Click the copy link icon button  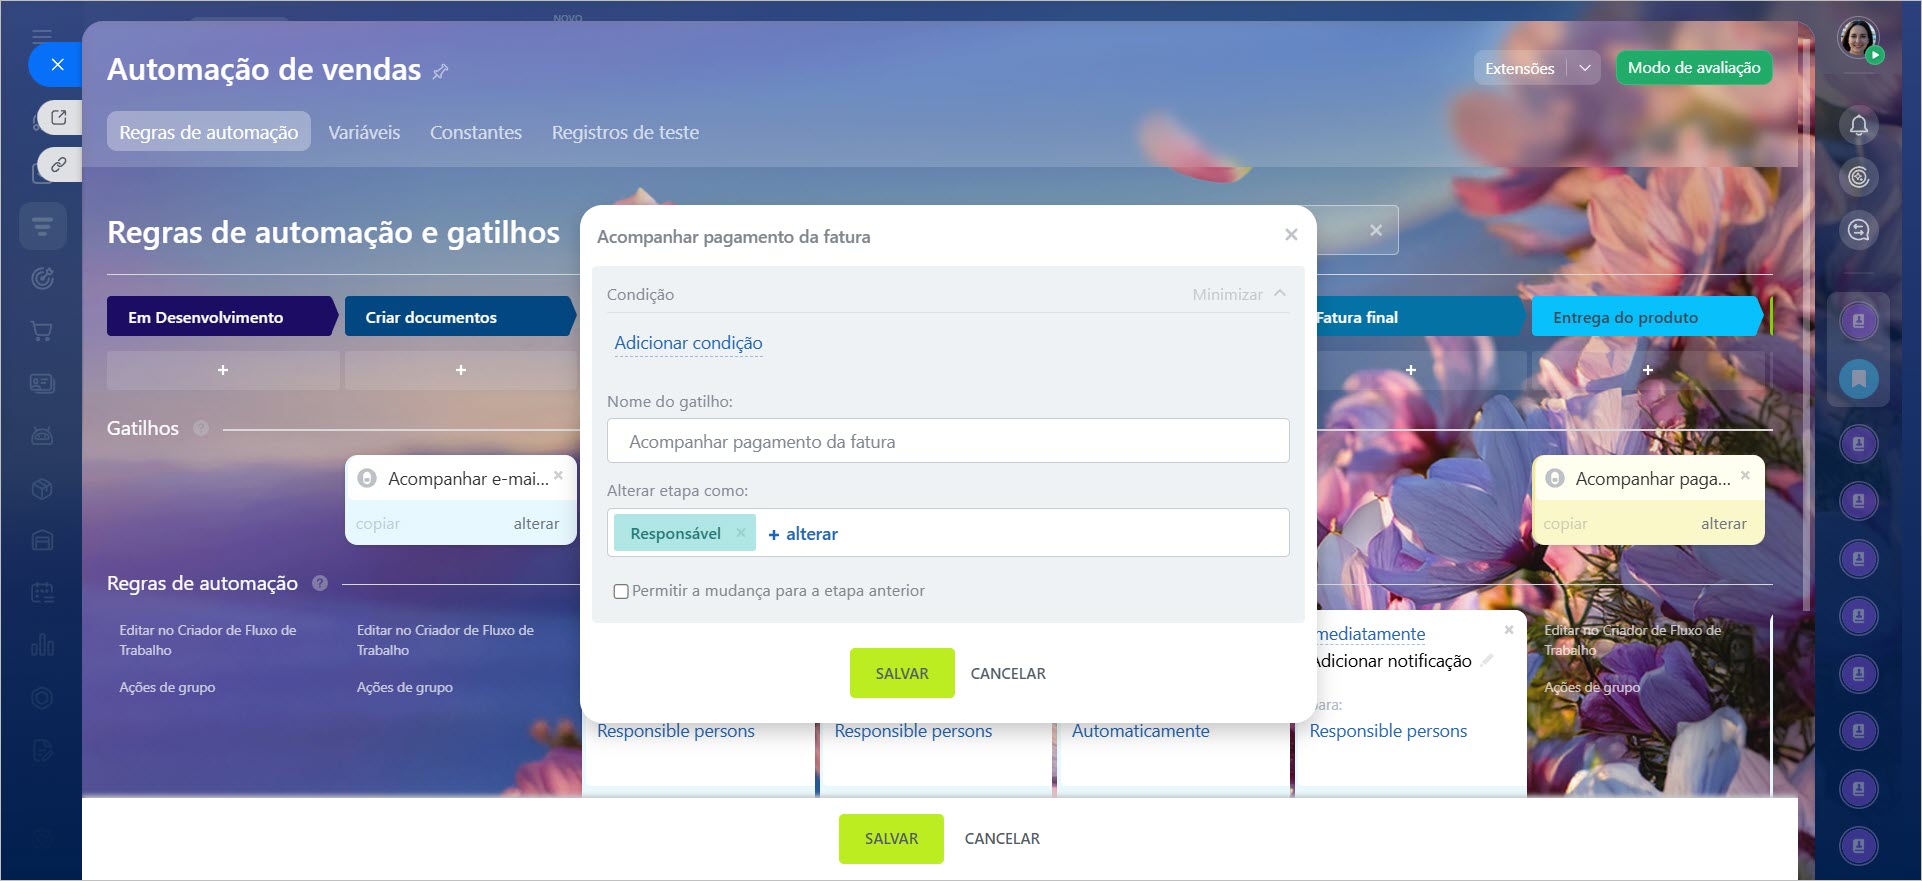click(x=59, y=164)
